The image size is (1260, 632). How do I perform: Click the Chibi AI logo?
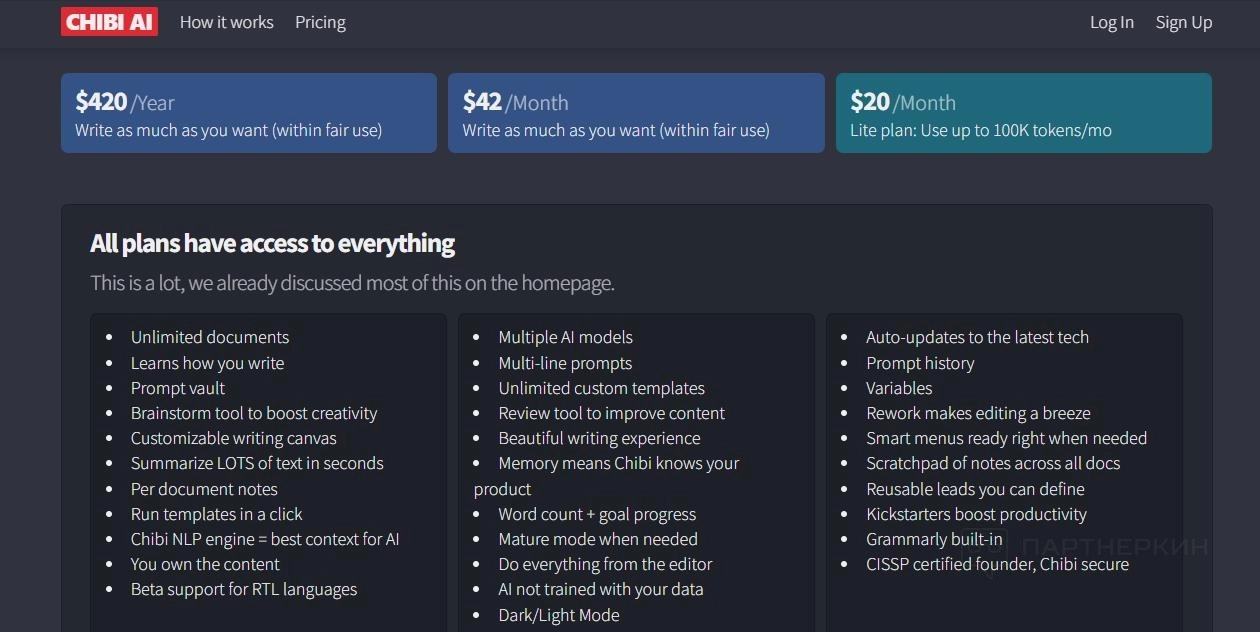(109, 22)
